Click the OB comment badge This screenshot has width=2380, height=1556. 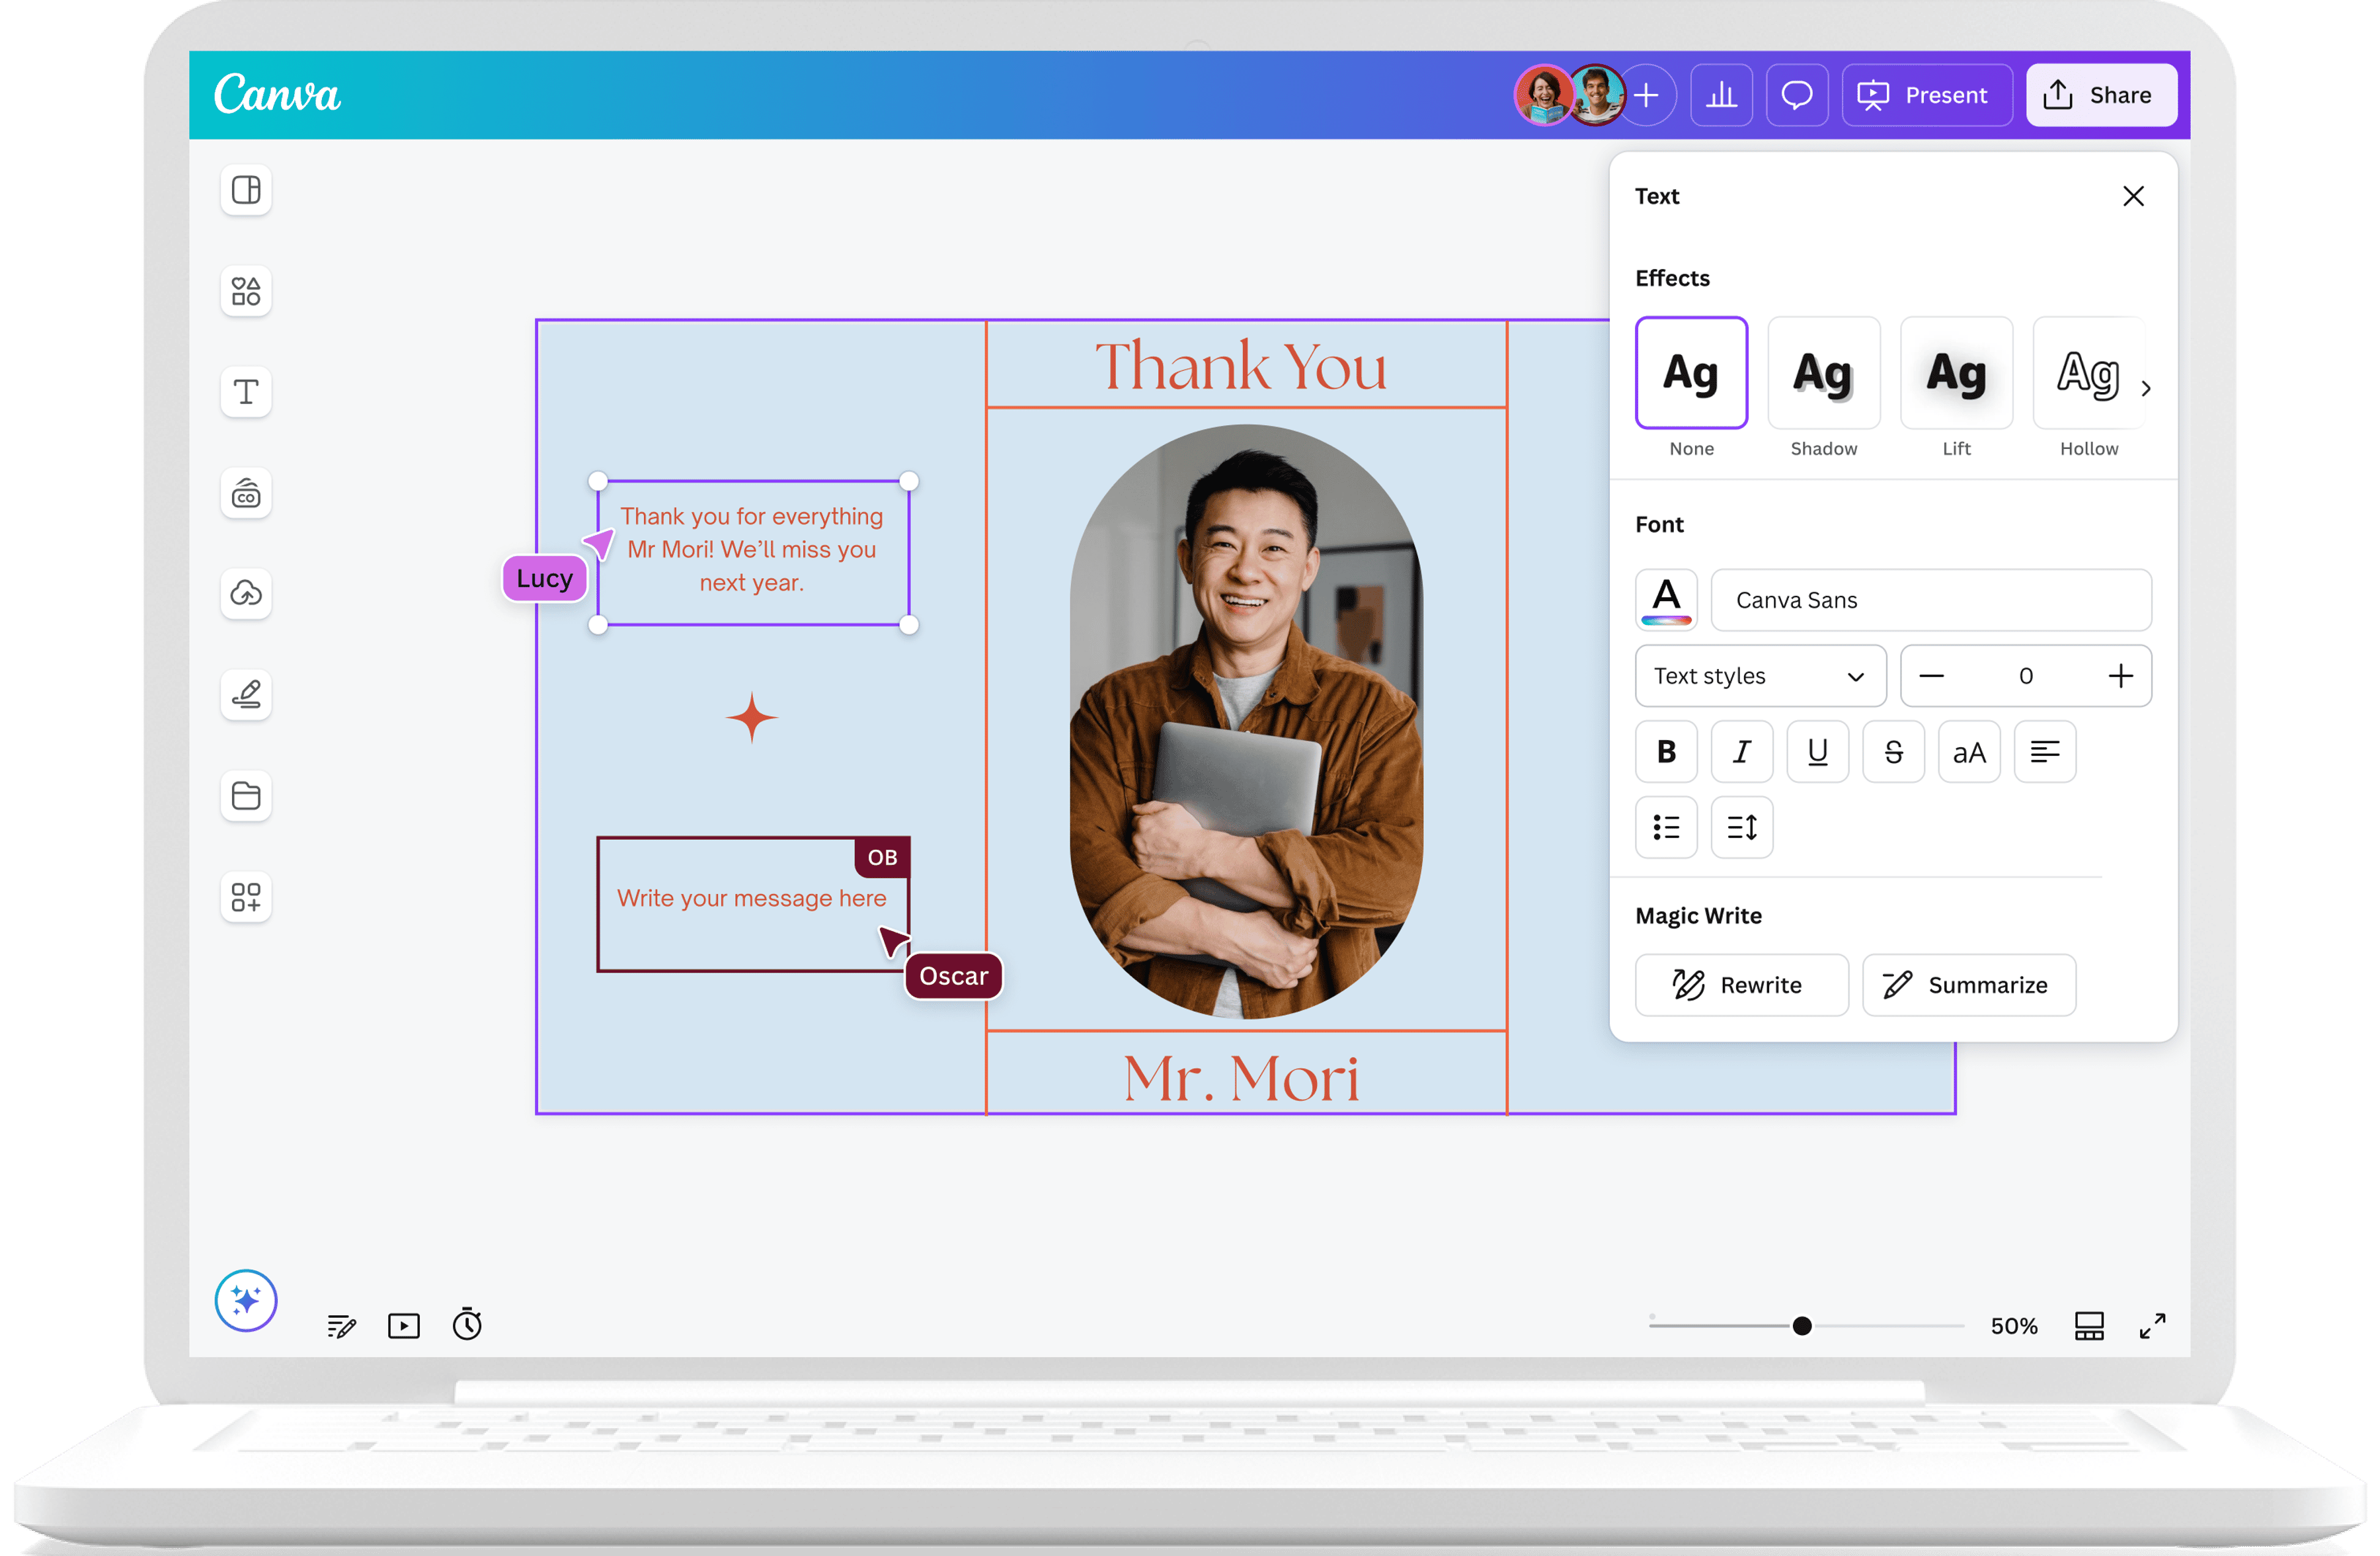pyautogui.click(x=882, y=857)
